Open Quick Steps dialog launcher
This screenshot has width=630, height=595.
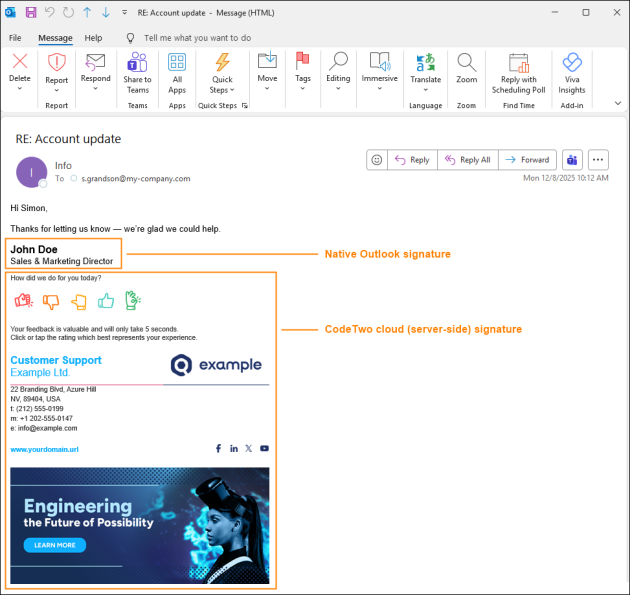coord(245,106)
